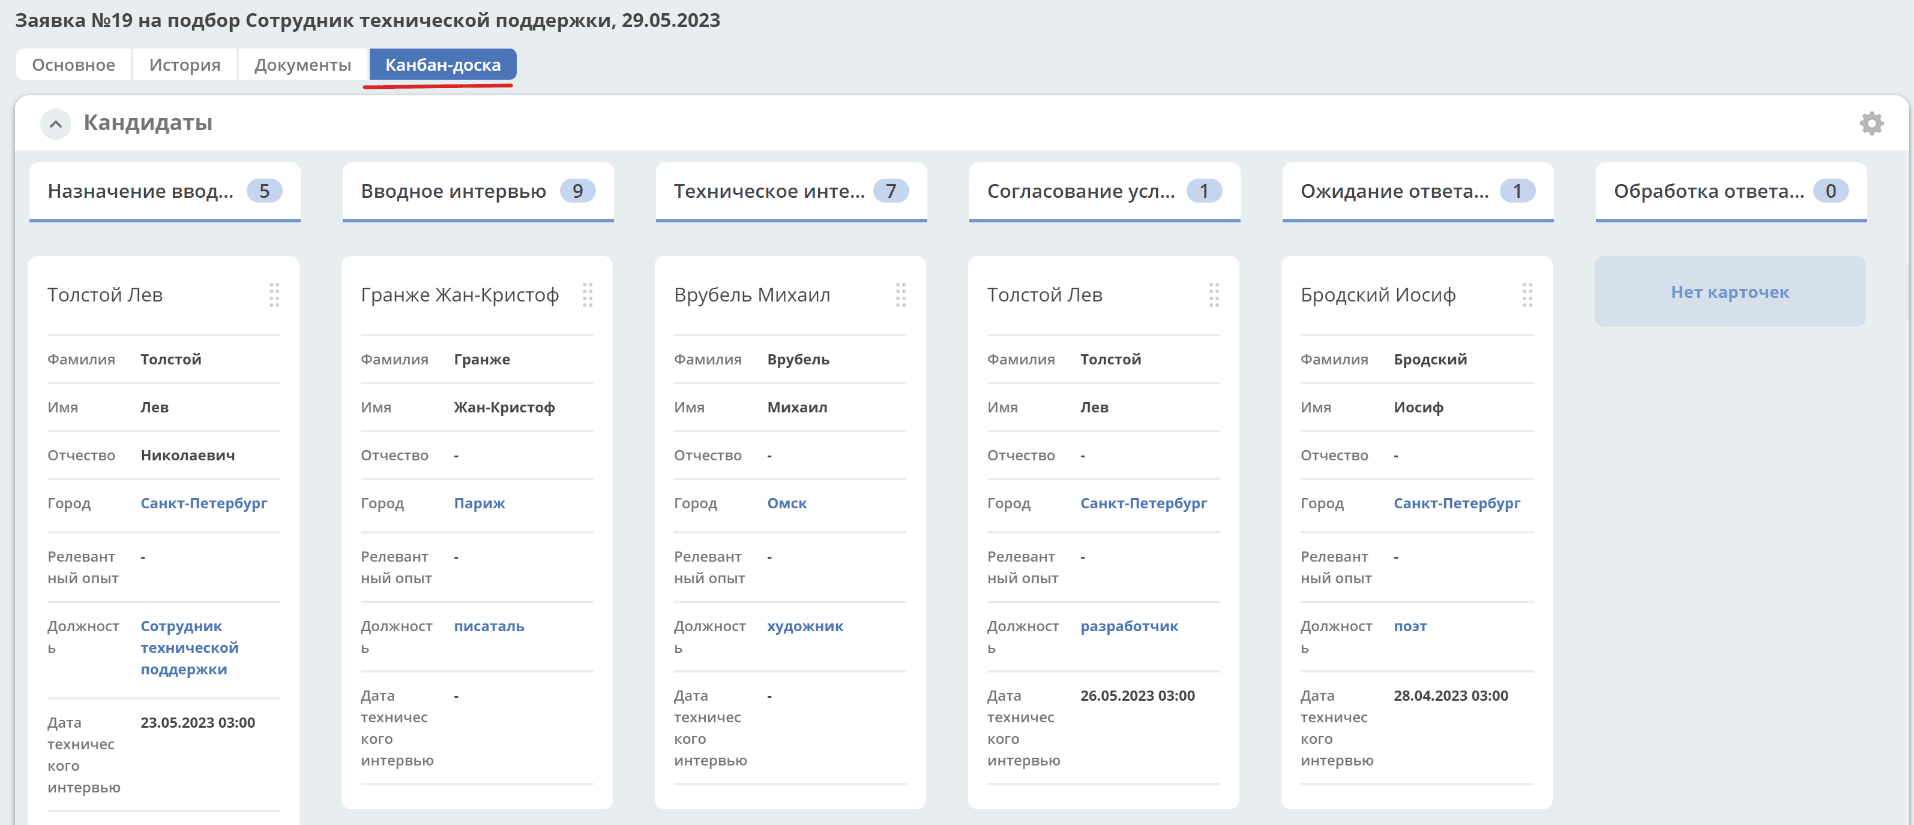Click first name value Михаил

pos(797,407)
